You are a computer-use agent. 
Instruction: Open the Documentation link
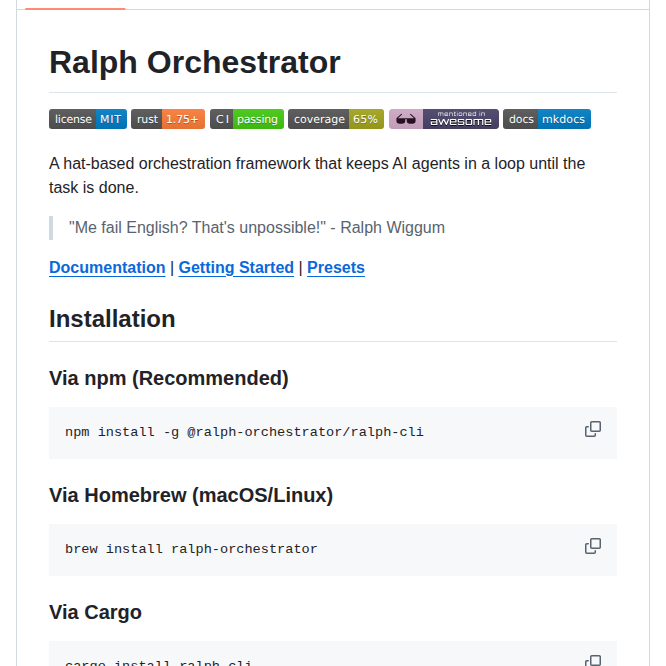click(x=107, y=268)
